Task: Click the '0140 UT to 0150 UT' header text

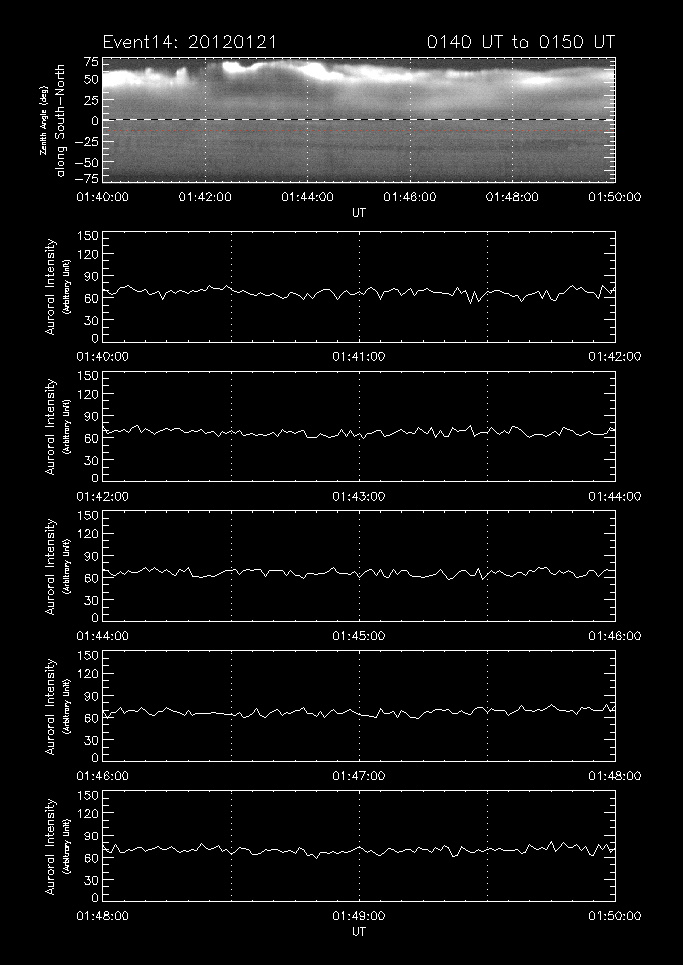Action: pyautogui.click(x=521, y=42)
